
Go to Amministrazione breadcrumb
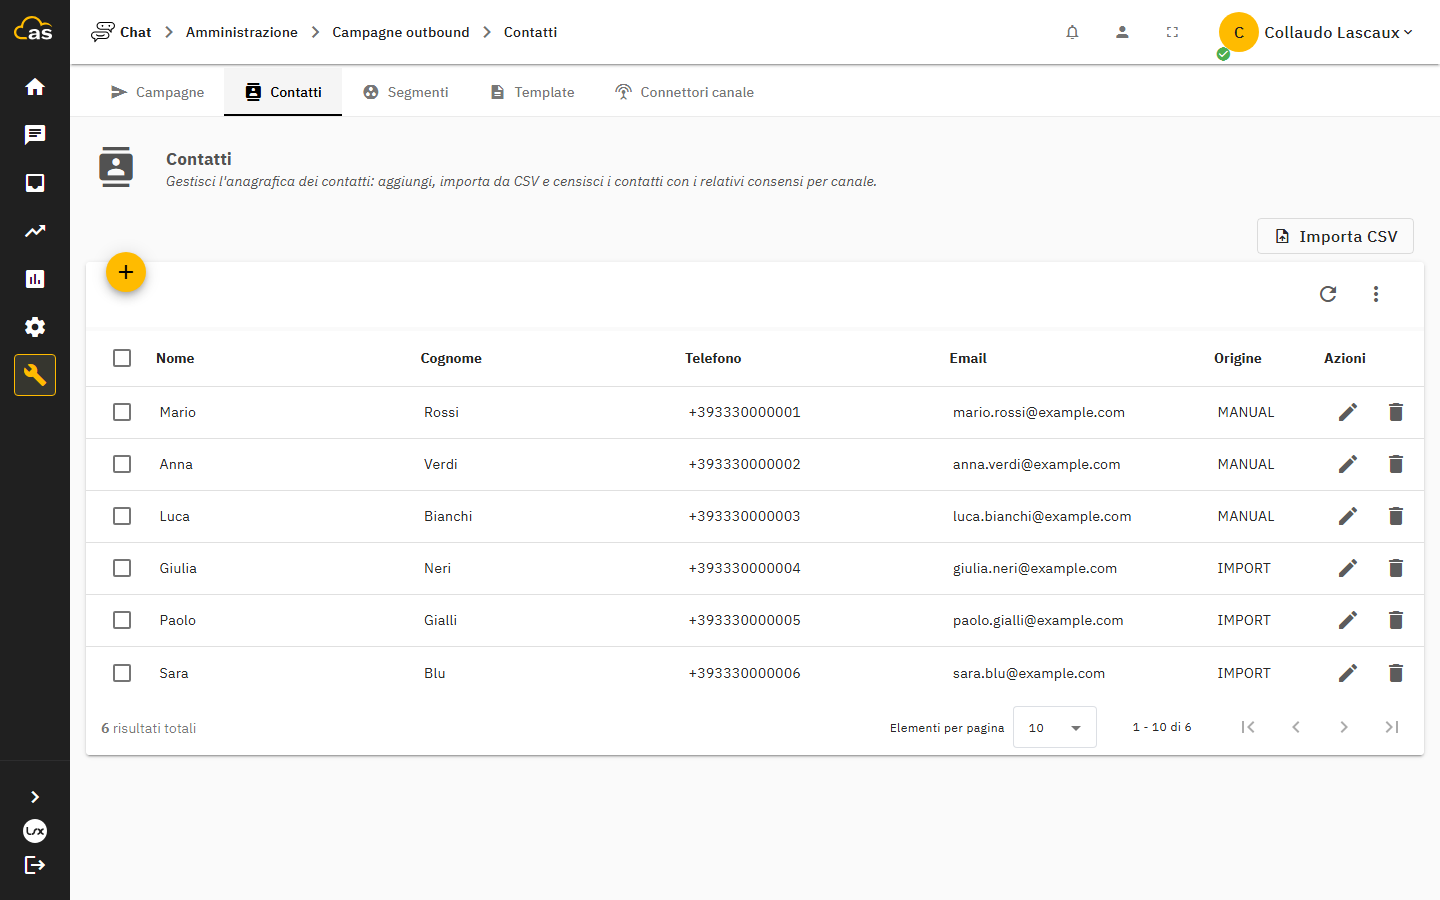tap(242, 32)
